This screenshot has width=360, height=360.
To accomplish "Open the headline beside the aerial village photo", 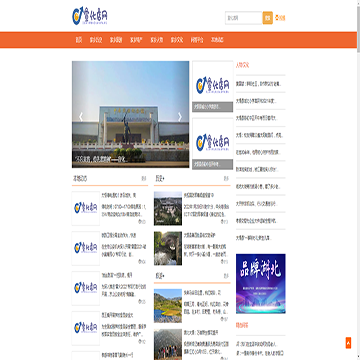I will [x=199, y=195].
